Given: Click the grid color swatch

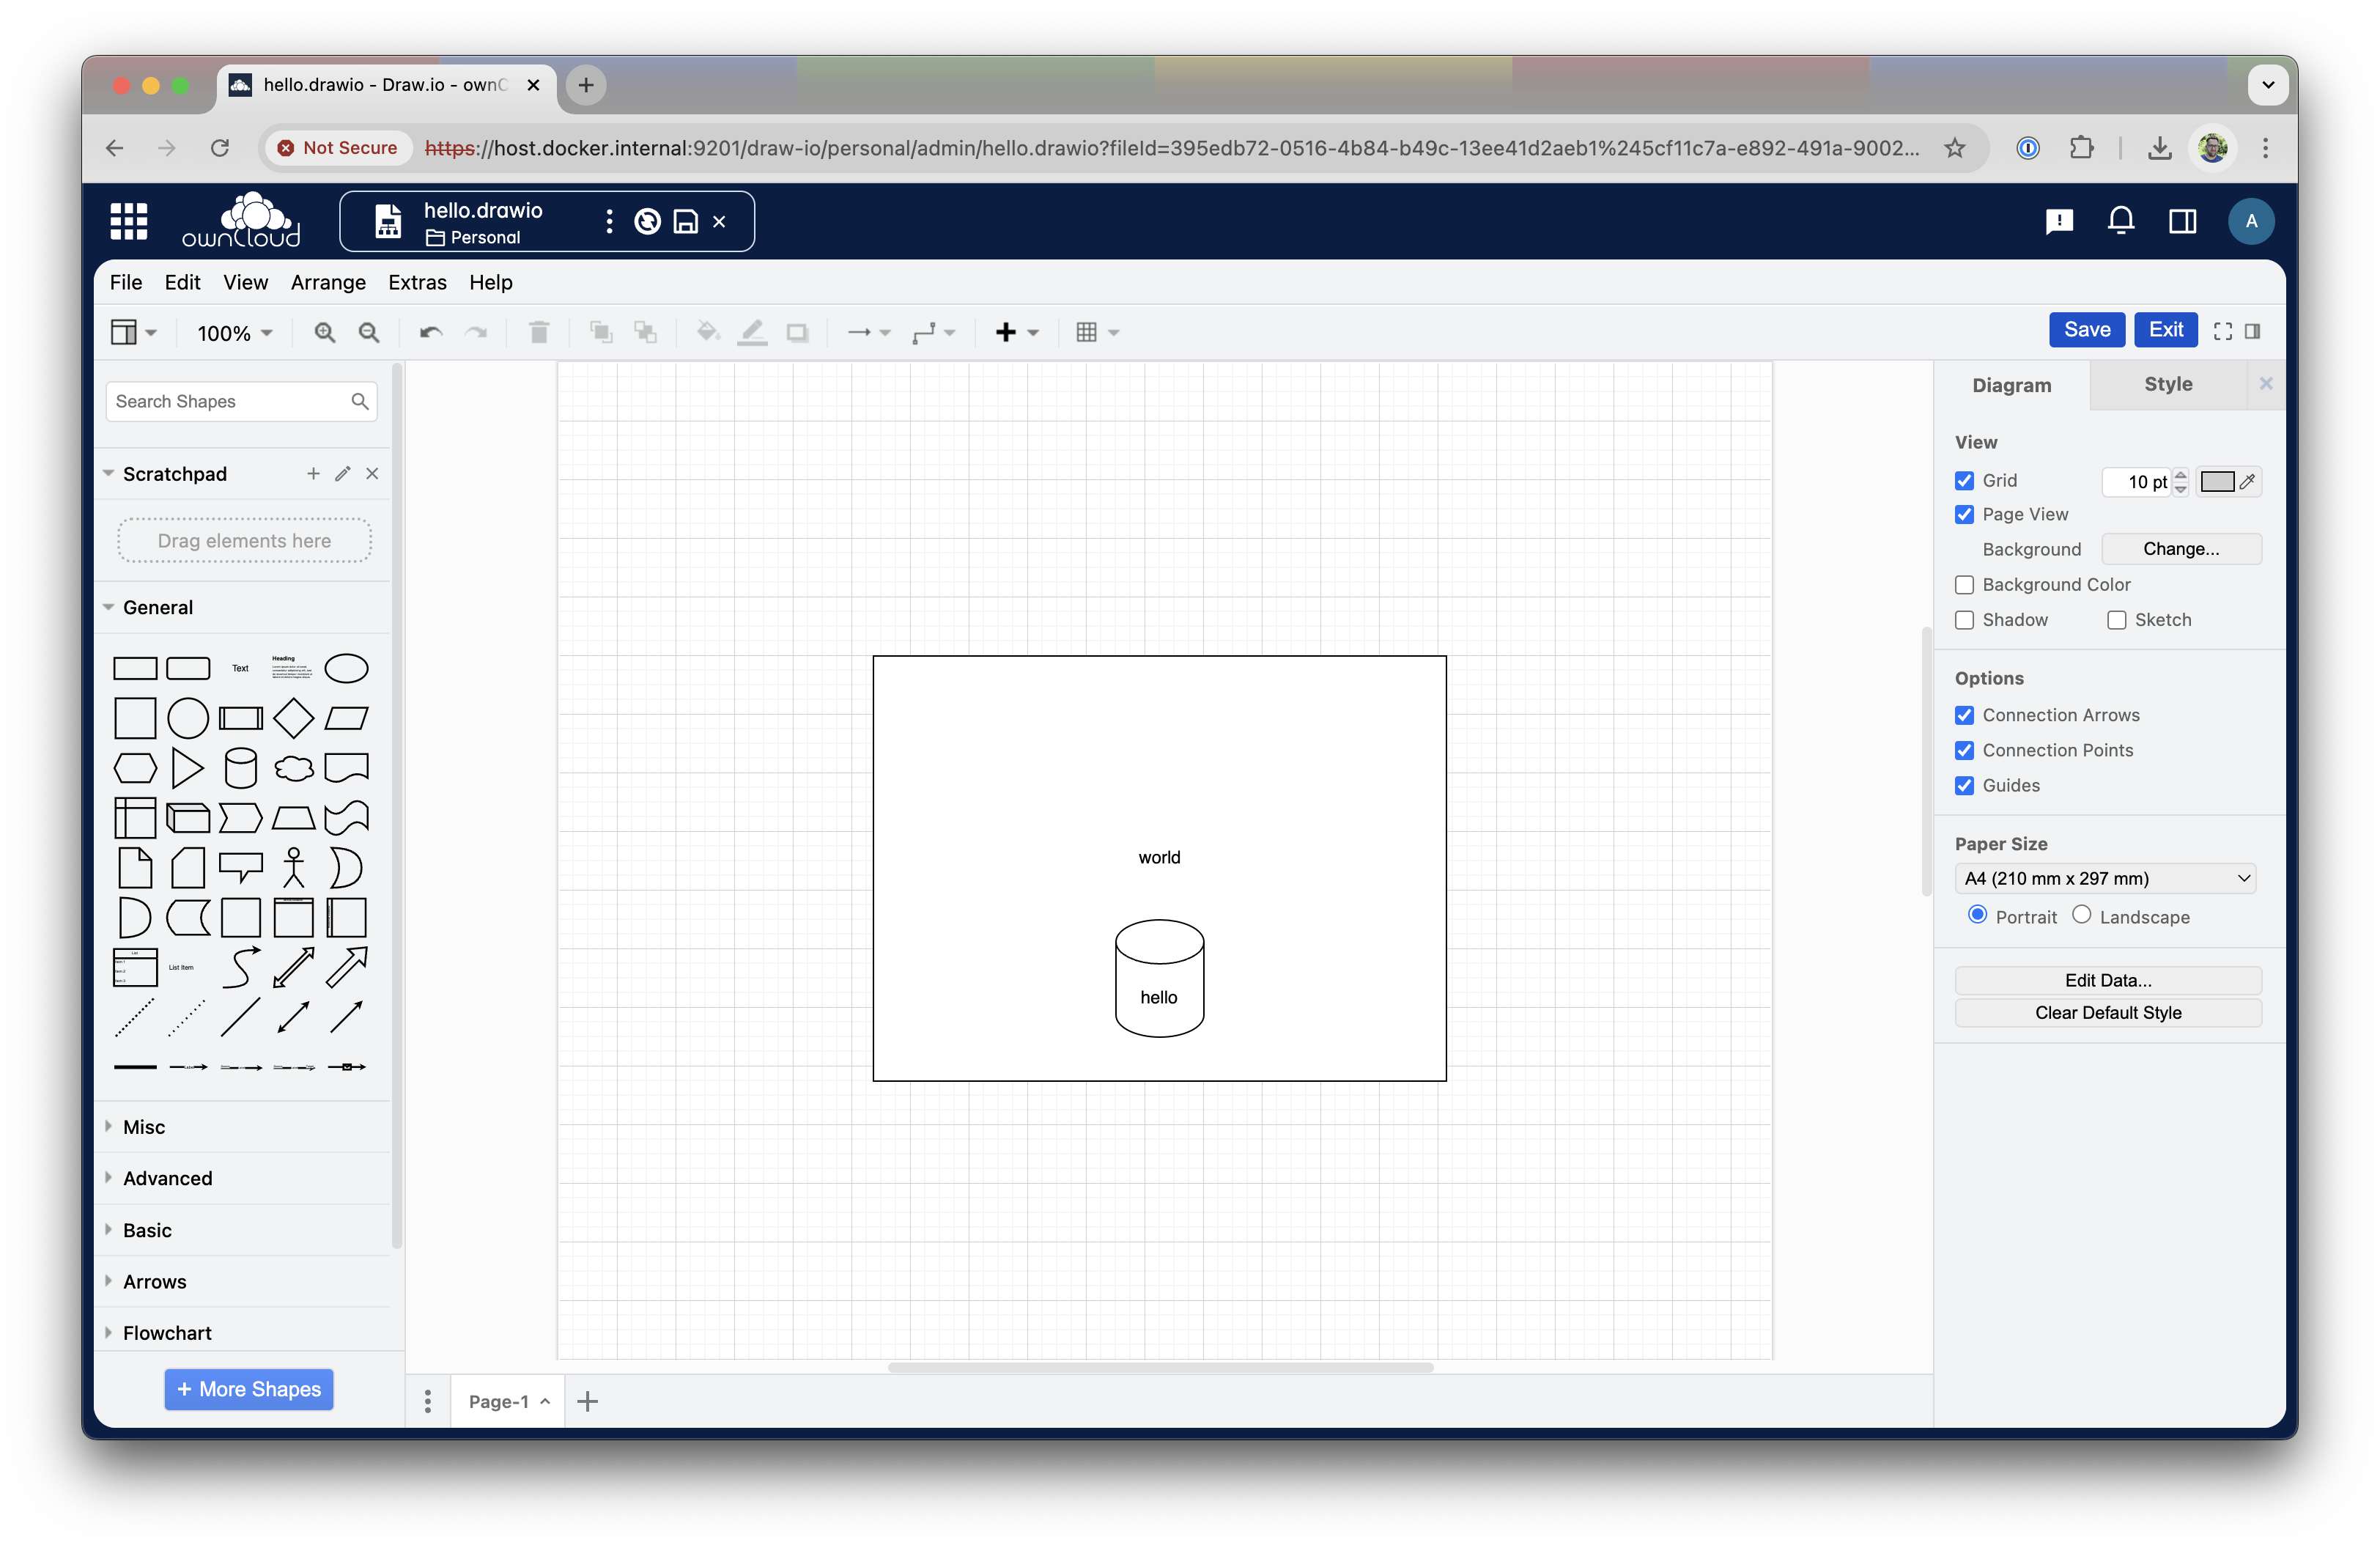Looking at the screenshot, I should (x=2217, y=482).
